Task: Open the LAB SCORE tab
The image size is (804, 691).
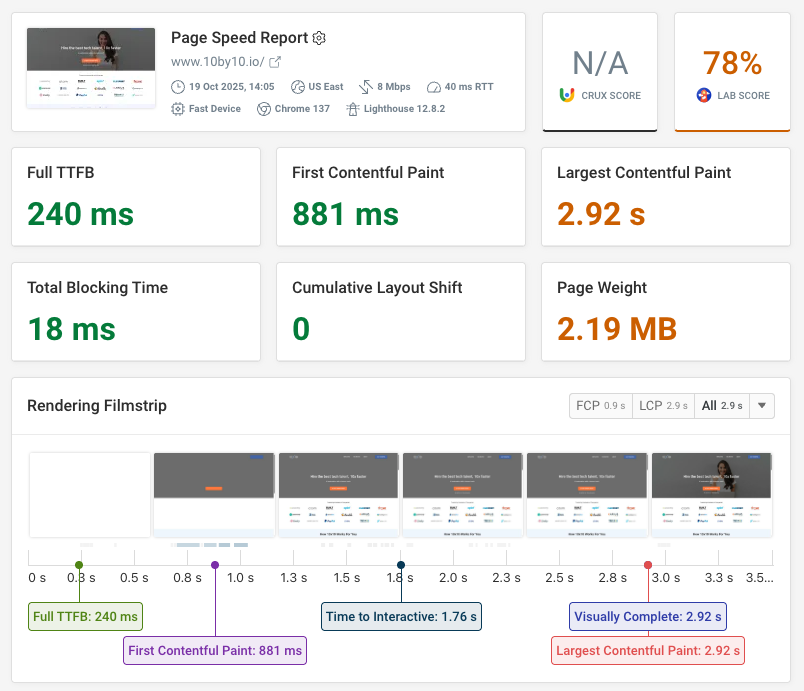Action: [733, 72]
